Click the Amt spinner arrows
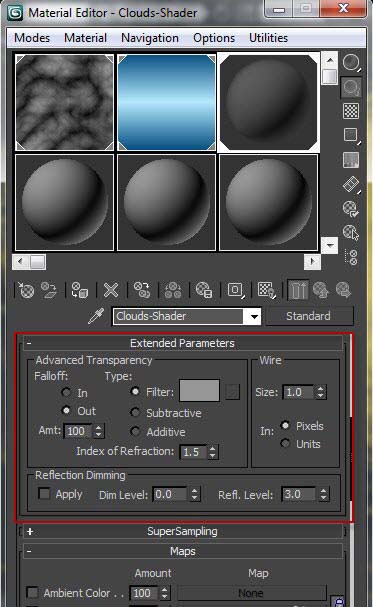The width and height of the screenshot is (373, 607). coord(99,431)
